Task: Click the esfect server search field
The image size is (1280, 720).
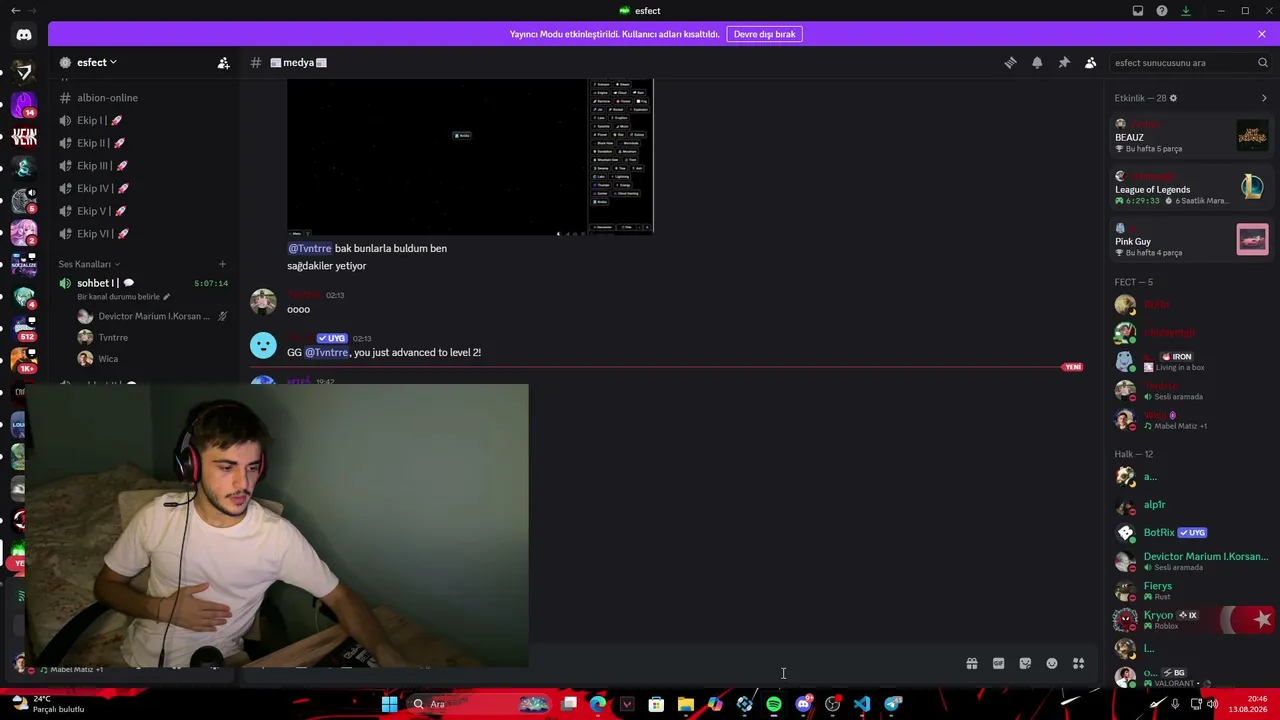Action: point(1190,63)
